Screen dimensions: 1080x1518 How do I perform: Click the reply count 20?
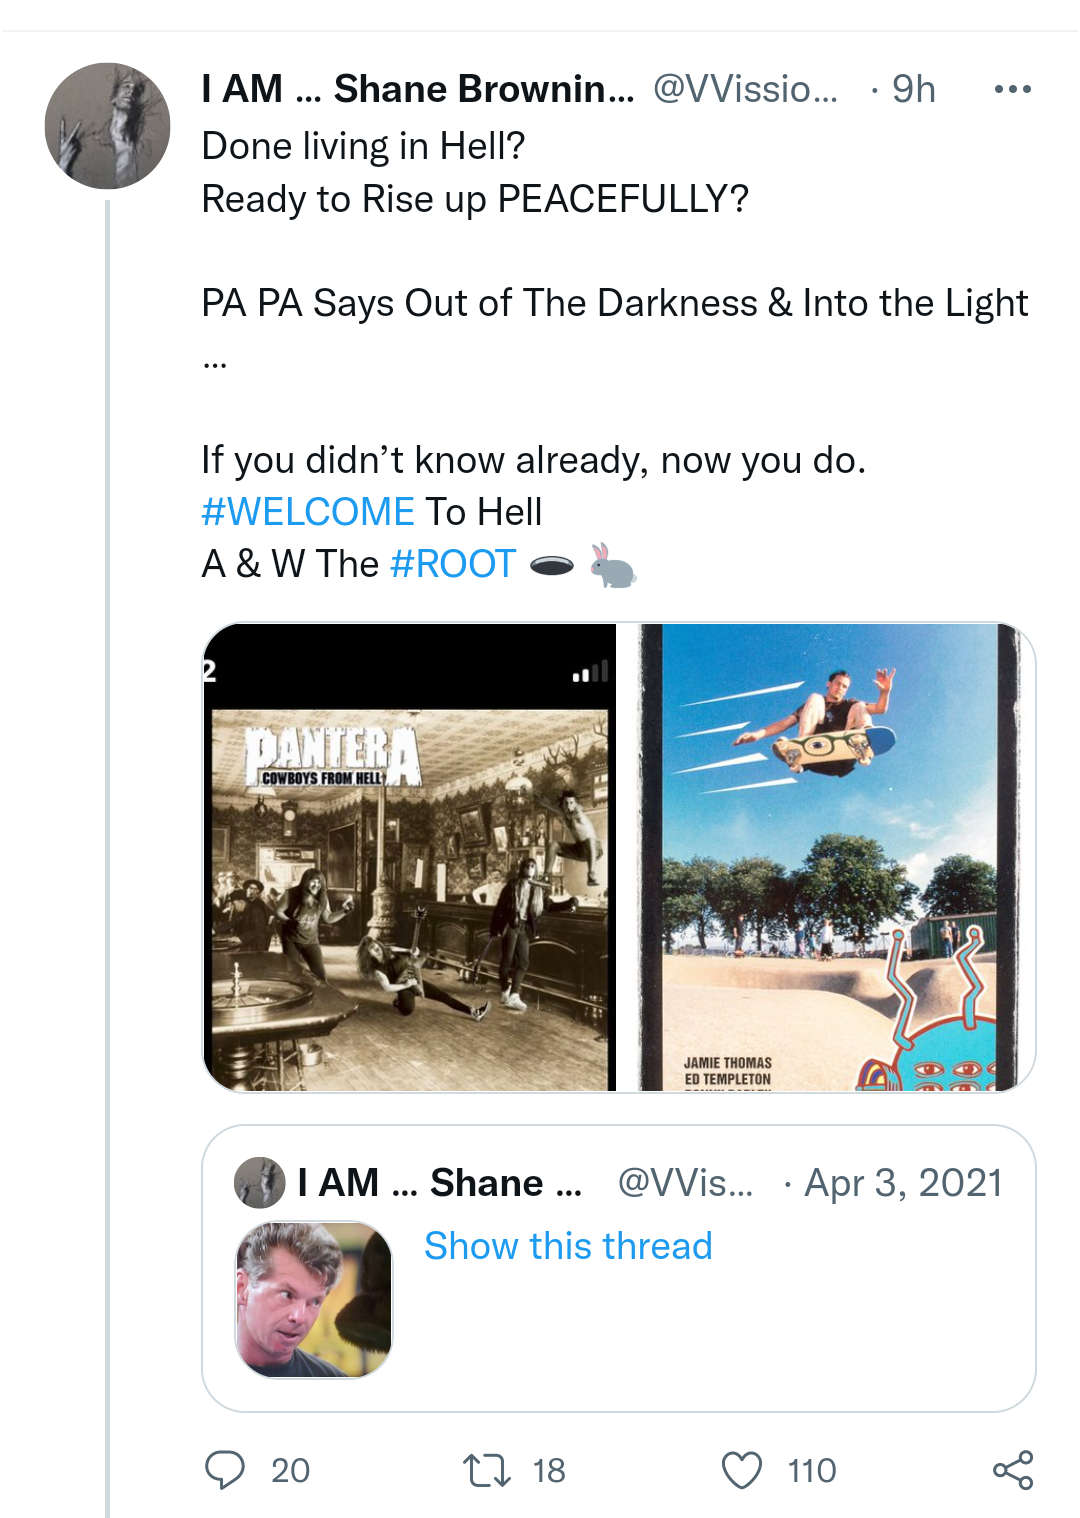(x=290, y=1470)
